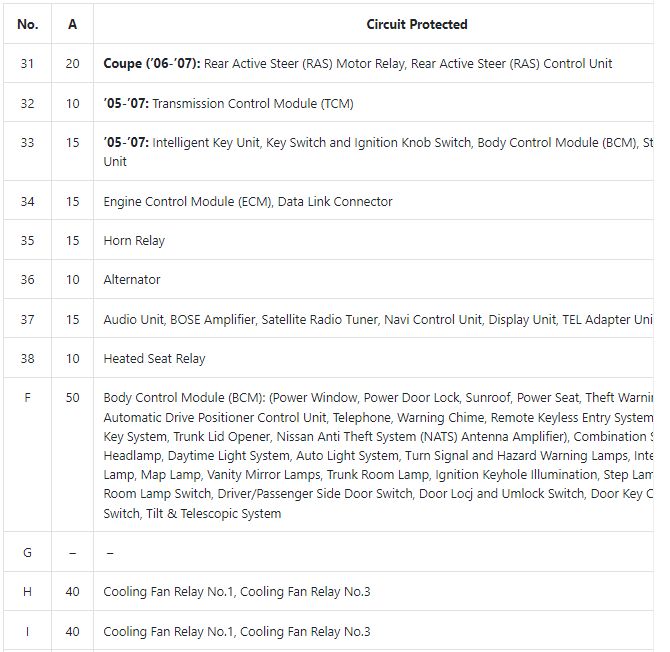Select Cooling Fan Relay text in row I

237,631
